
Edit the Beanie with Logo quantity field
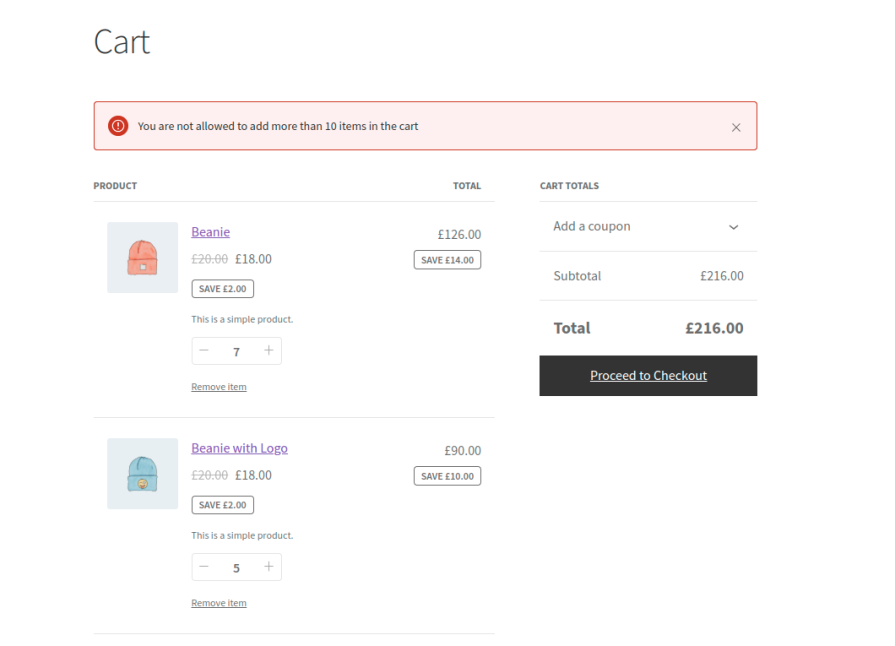point(236,568)
